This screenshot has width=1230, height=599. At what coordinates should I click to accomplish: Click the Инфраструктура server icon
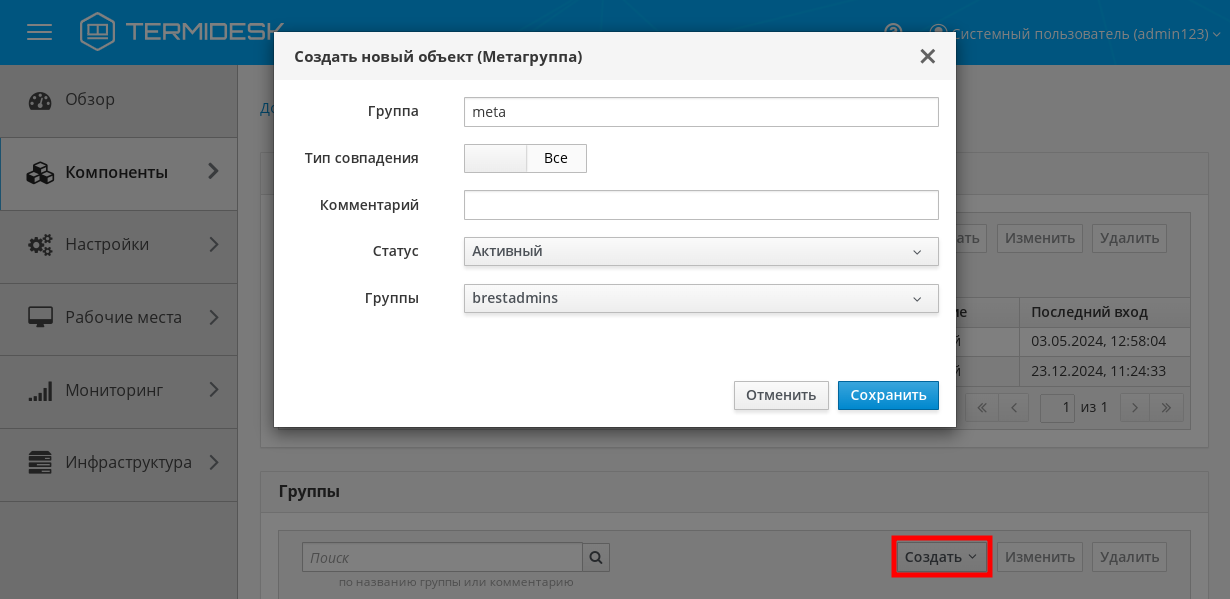tap(40, 463)
